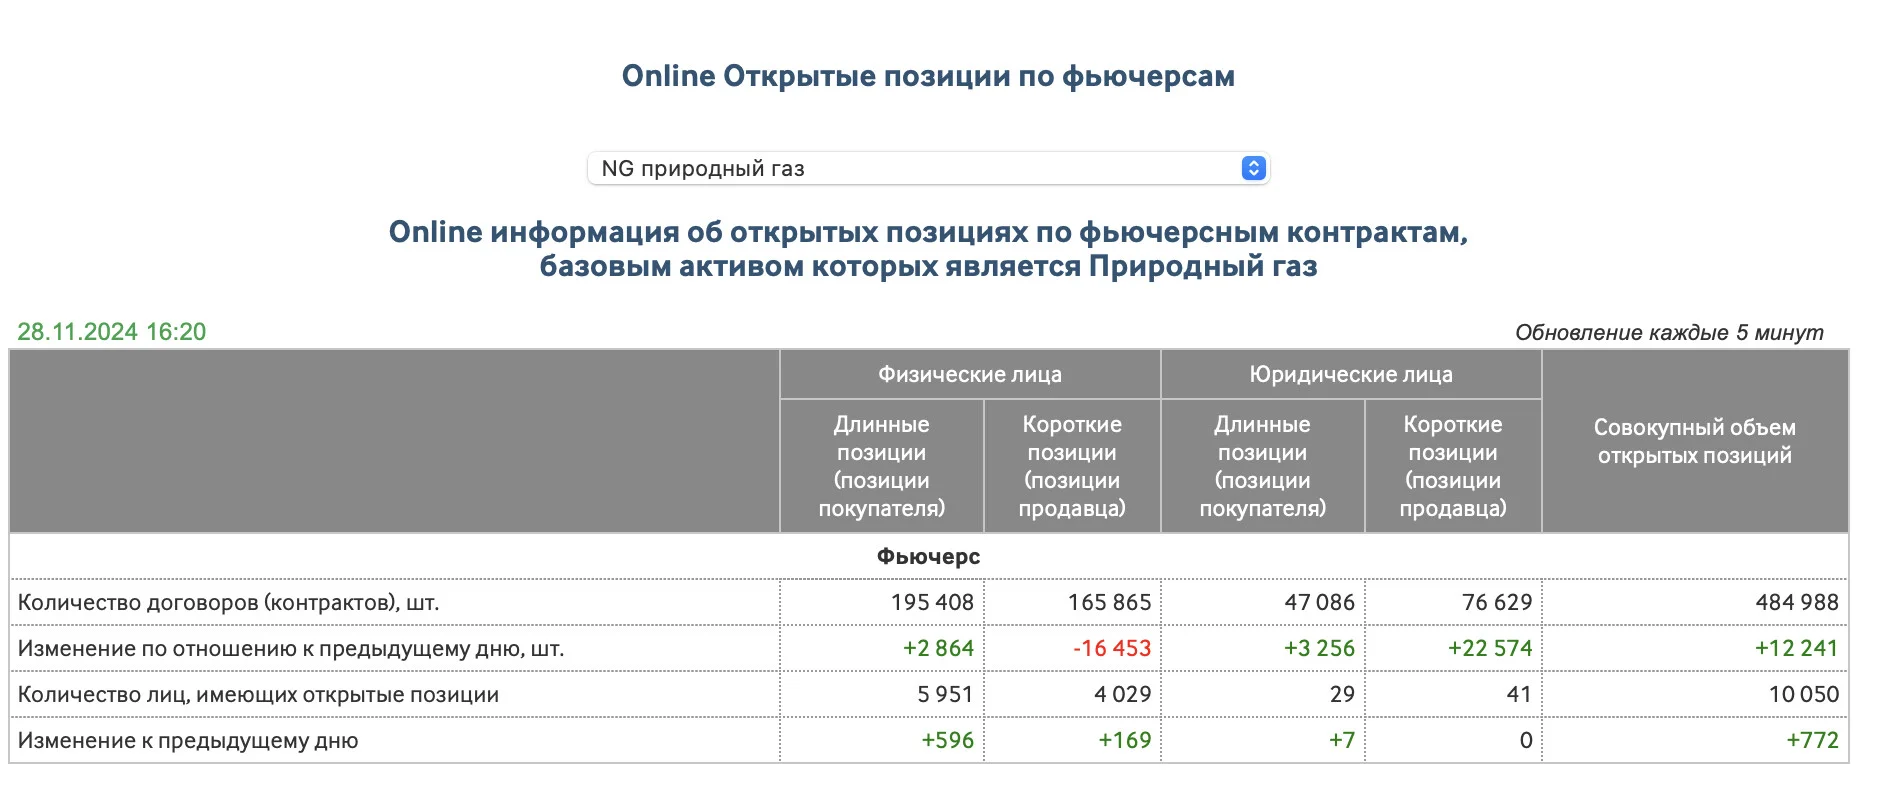Click the Фьючерс section row
Screen dimensions: 1894x808
click(928, 557)
